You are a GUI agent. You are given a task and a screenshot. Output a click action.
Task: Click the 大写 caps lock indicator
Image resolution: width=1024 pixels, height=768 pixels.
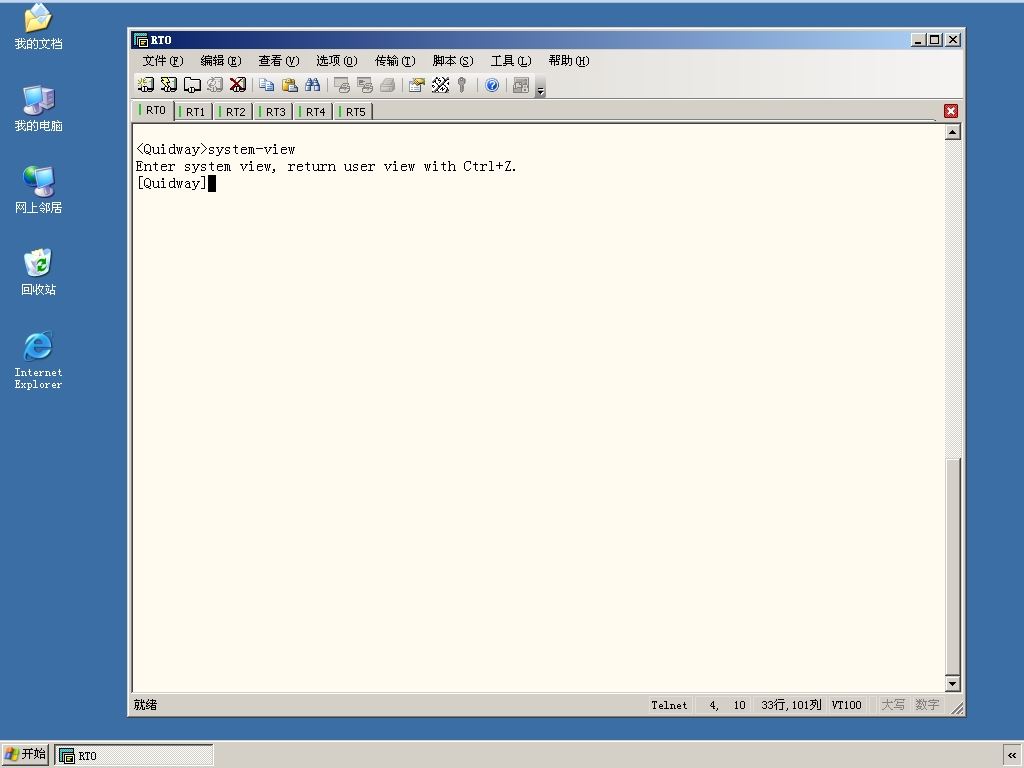click(893, 705)
